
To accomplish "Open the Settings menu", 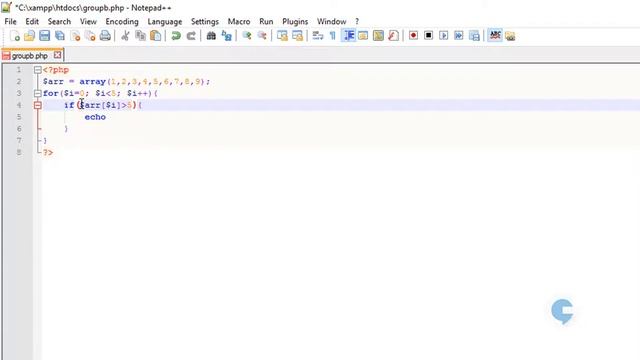I will [205, 22].
